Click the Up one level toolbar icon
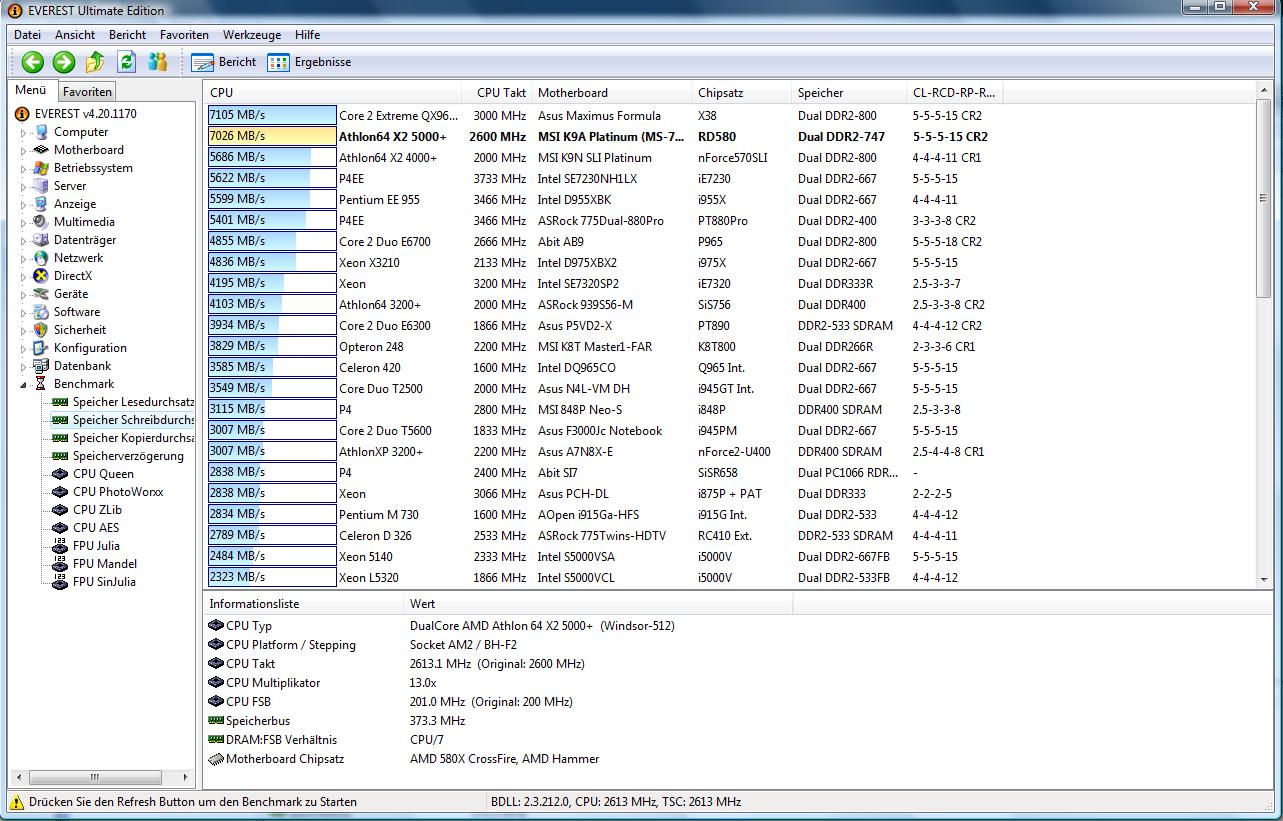Image resolution: width=1283 pixels, height=821 pixels. (x=95, y=62)
